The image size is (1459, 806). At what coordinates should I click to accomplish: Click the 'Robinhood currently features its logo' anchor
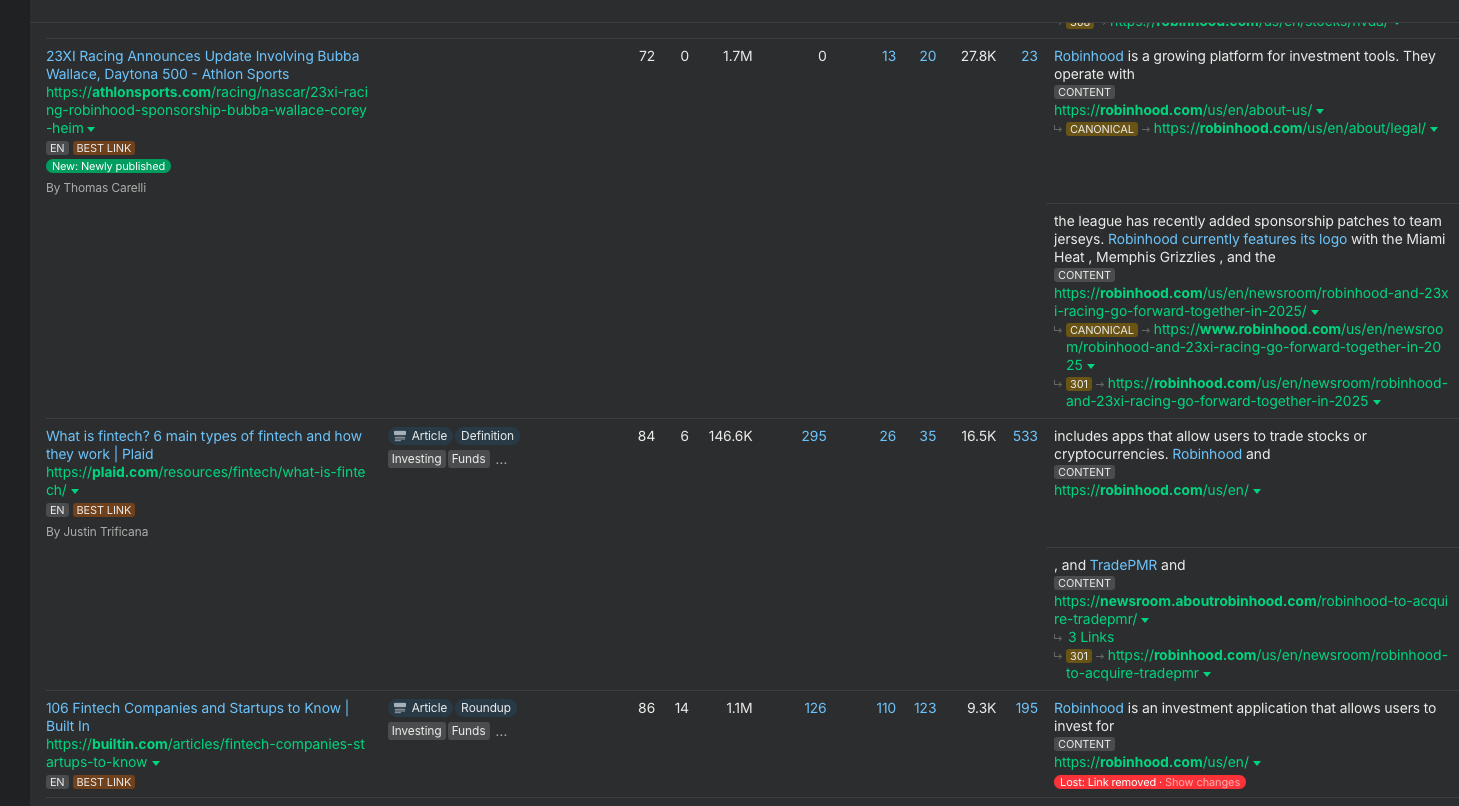[1227, 239]
